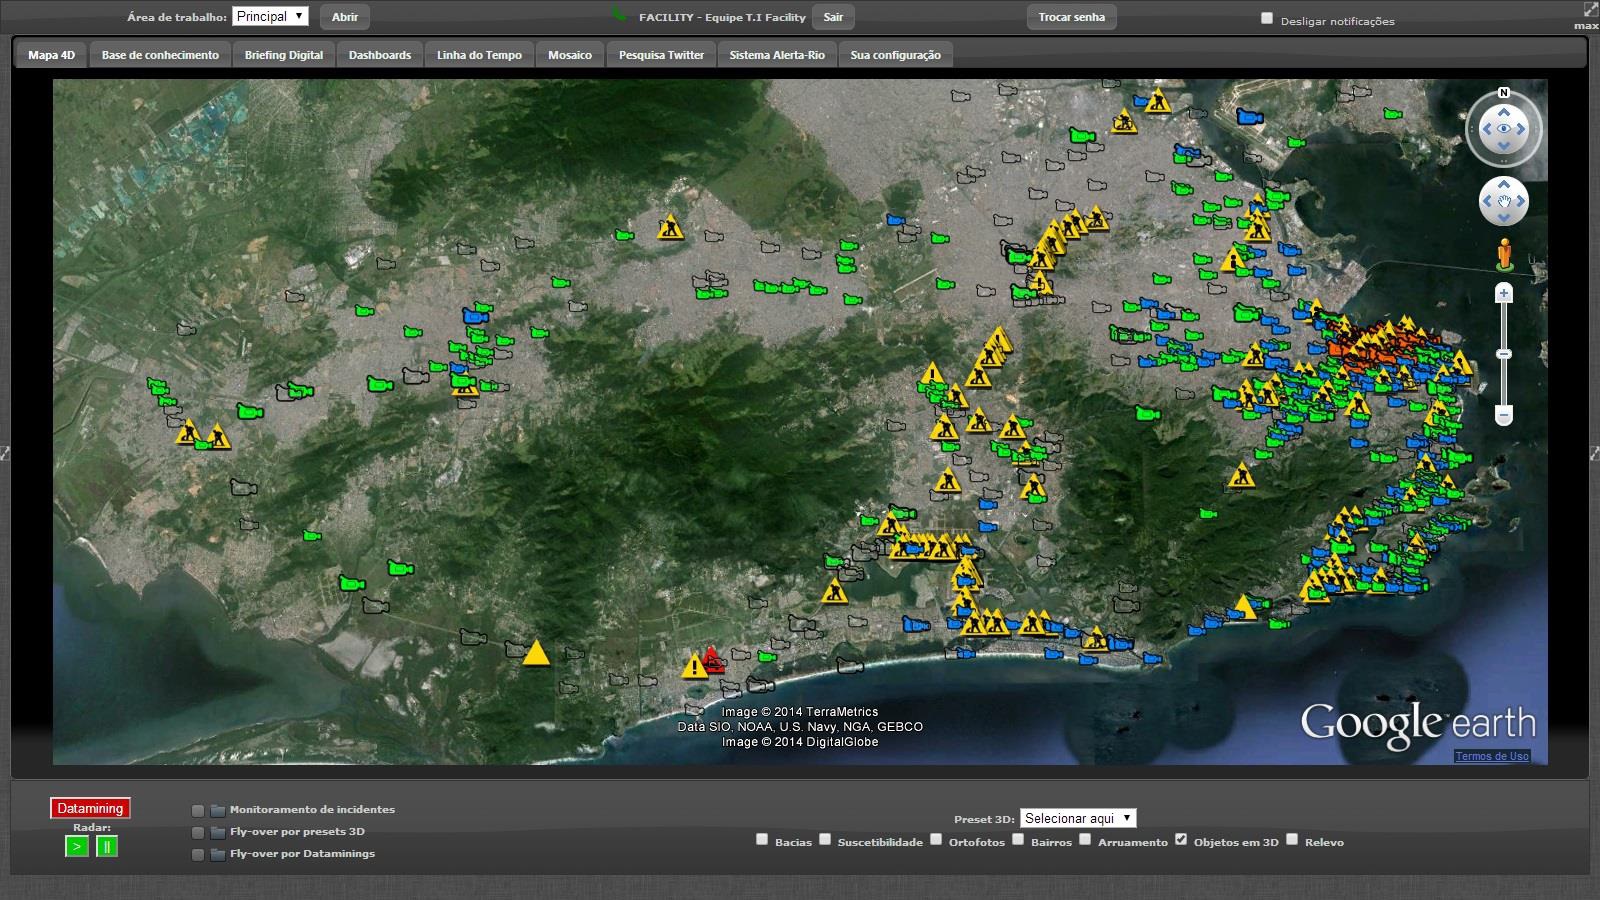Toggle the Desligar notificações checkbox

coord(1267,18)
